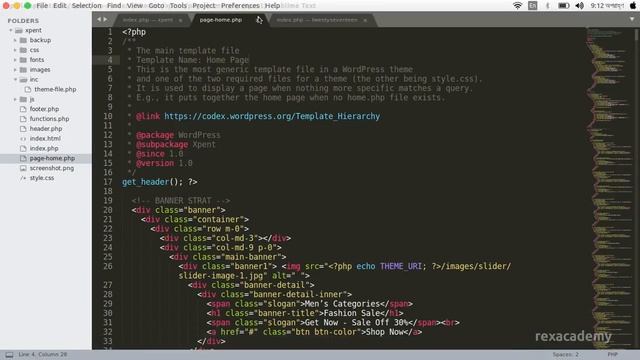Open style.css in the sidebar
The image size is (640, 360).
(42, 178)
